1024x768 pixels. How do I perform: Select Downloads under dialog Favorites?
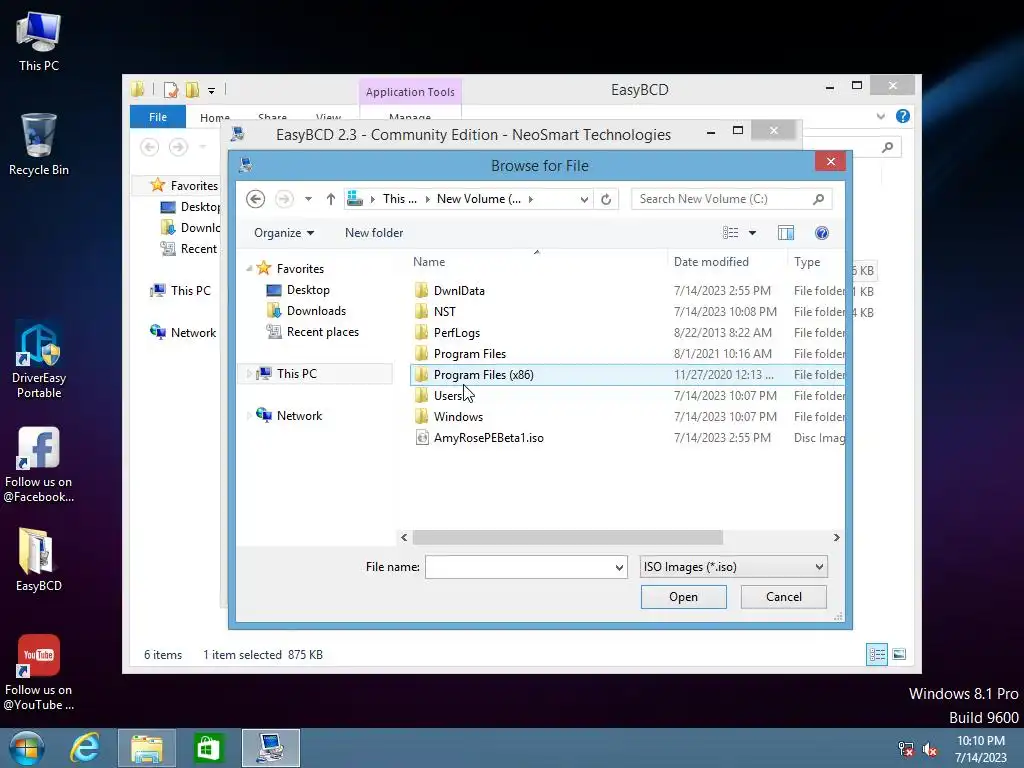click(316, 311)
